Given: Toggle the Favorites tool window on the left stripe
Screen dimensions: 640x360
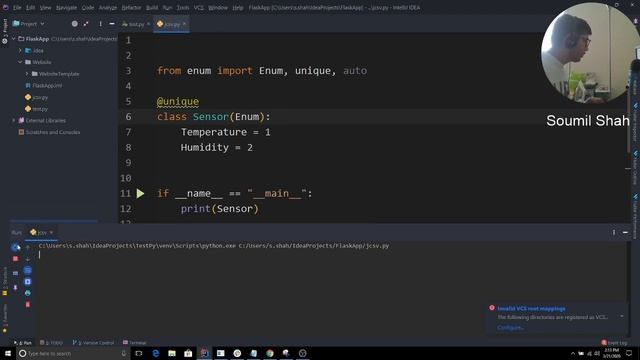Looking at the screenshot, I should click(x=5, y=318).
